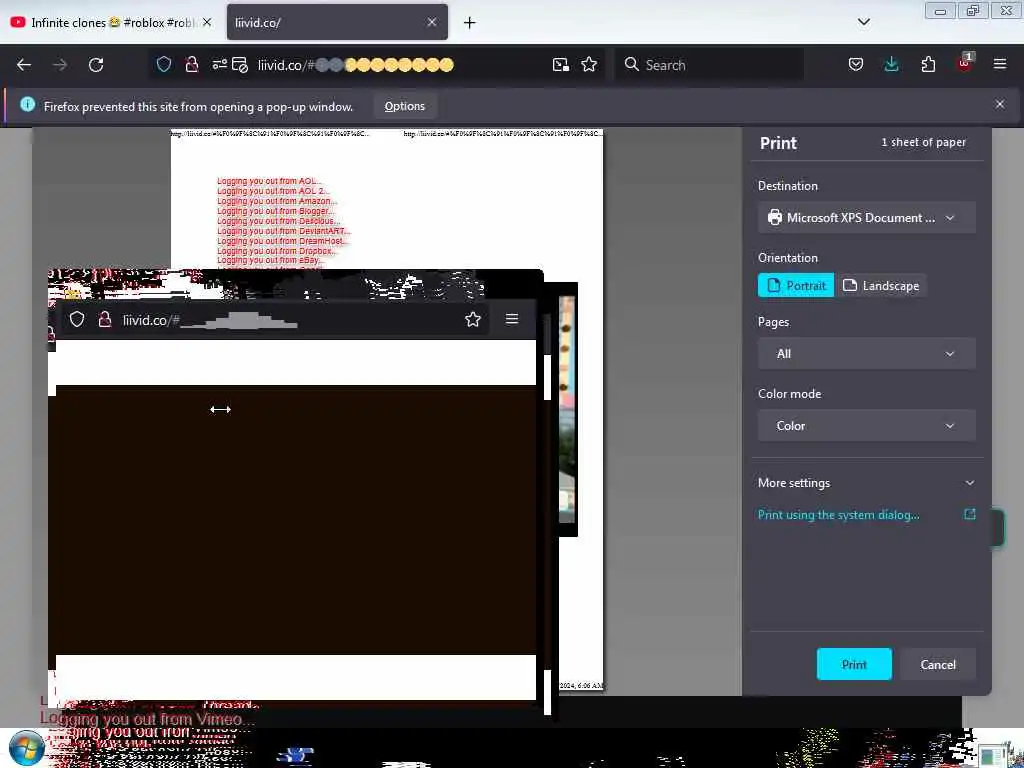Open the pop-up blocker Options button
Image resolution: width=1024 pixels, height=768 pixels.
click(405, 106)
